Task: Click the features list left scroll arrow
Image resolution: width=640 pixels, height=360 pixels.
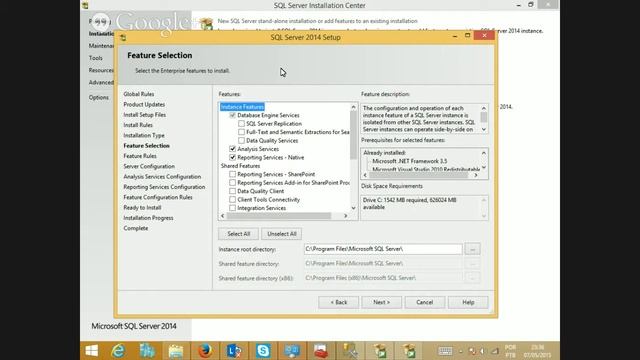Action: pos(223,216)
